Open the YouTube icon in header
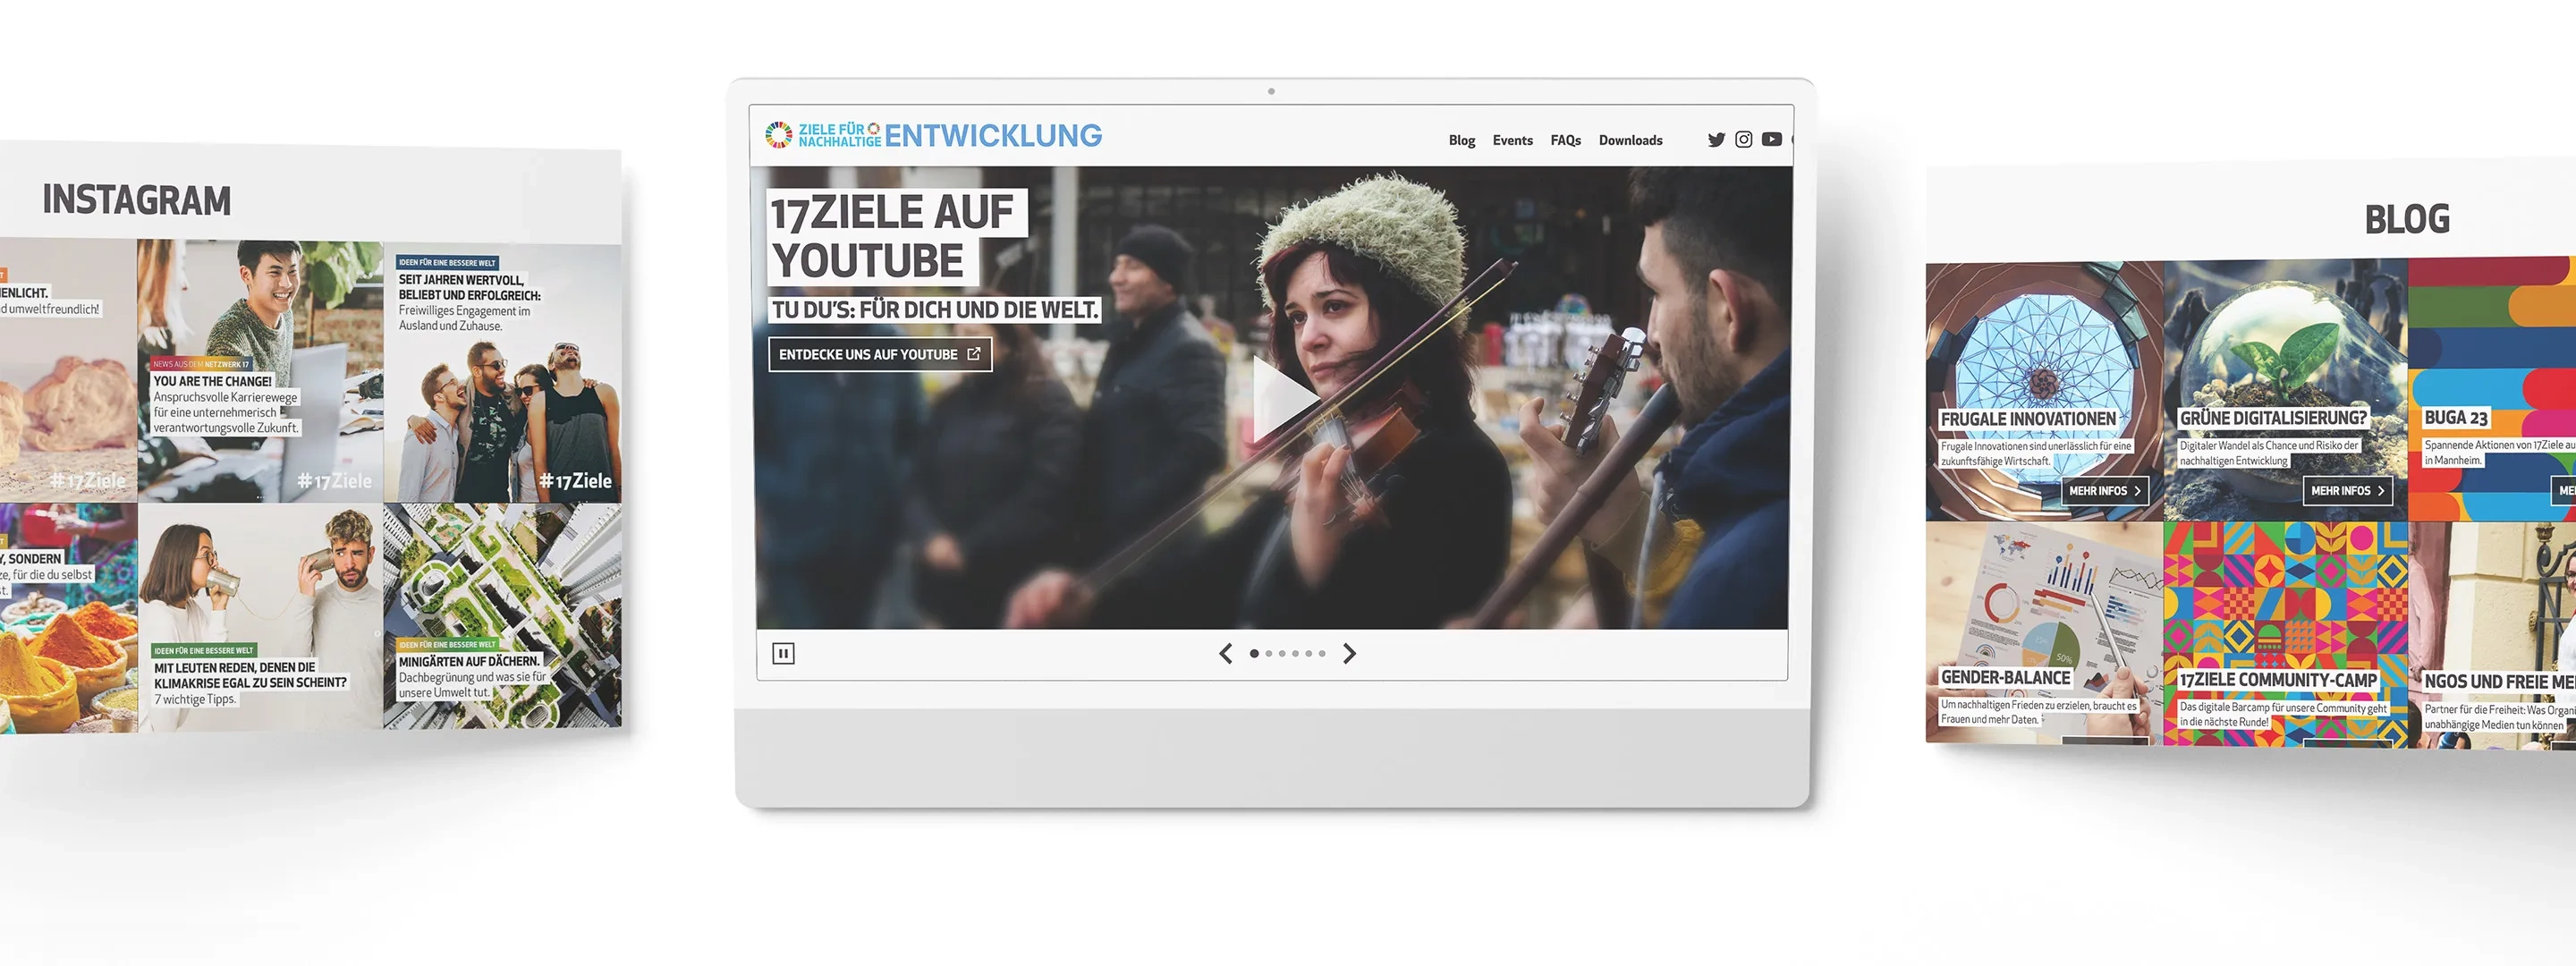The image size is (2576, 966). pyautogui.click(x=1771, y=140)
